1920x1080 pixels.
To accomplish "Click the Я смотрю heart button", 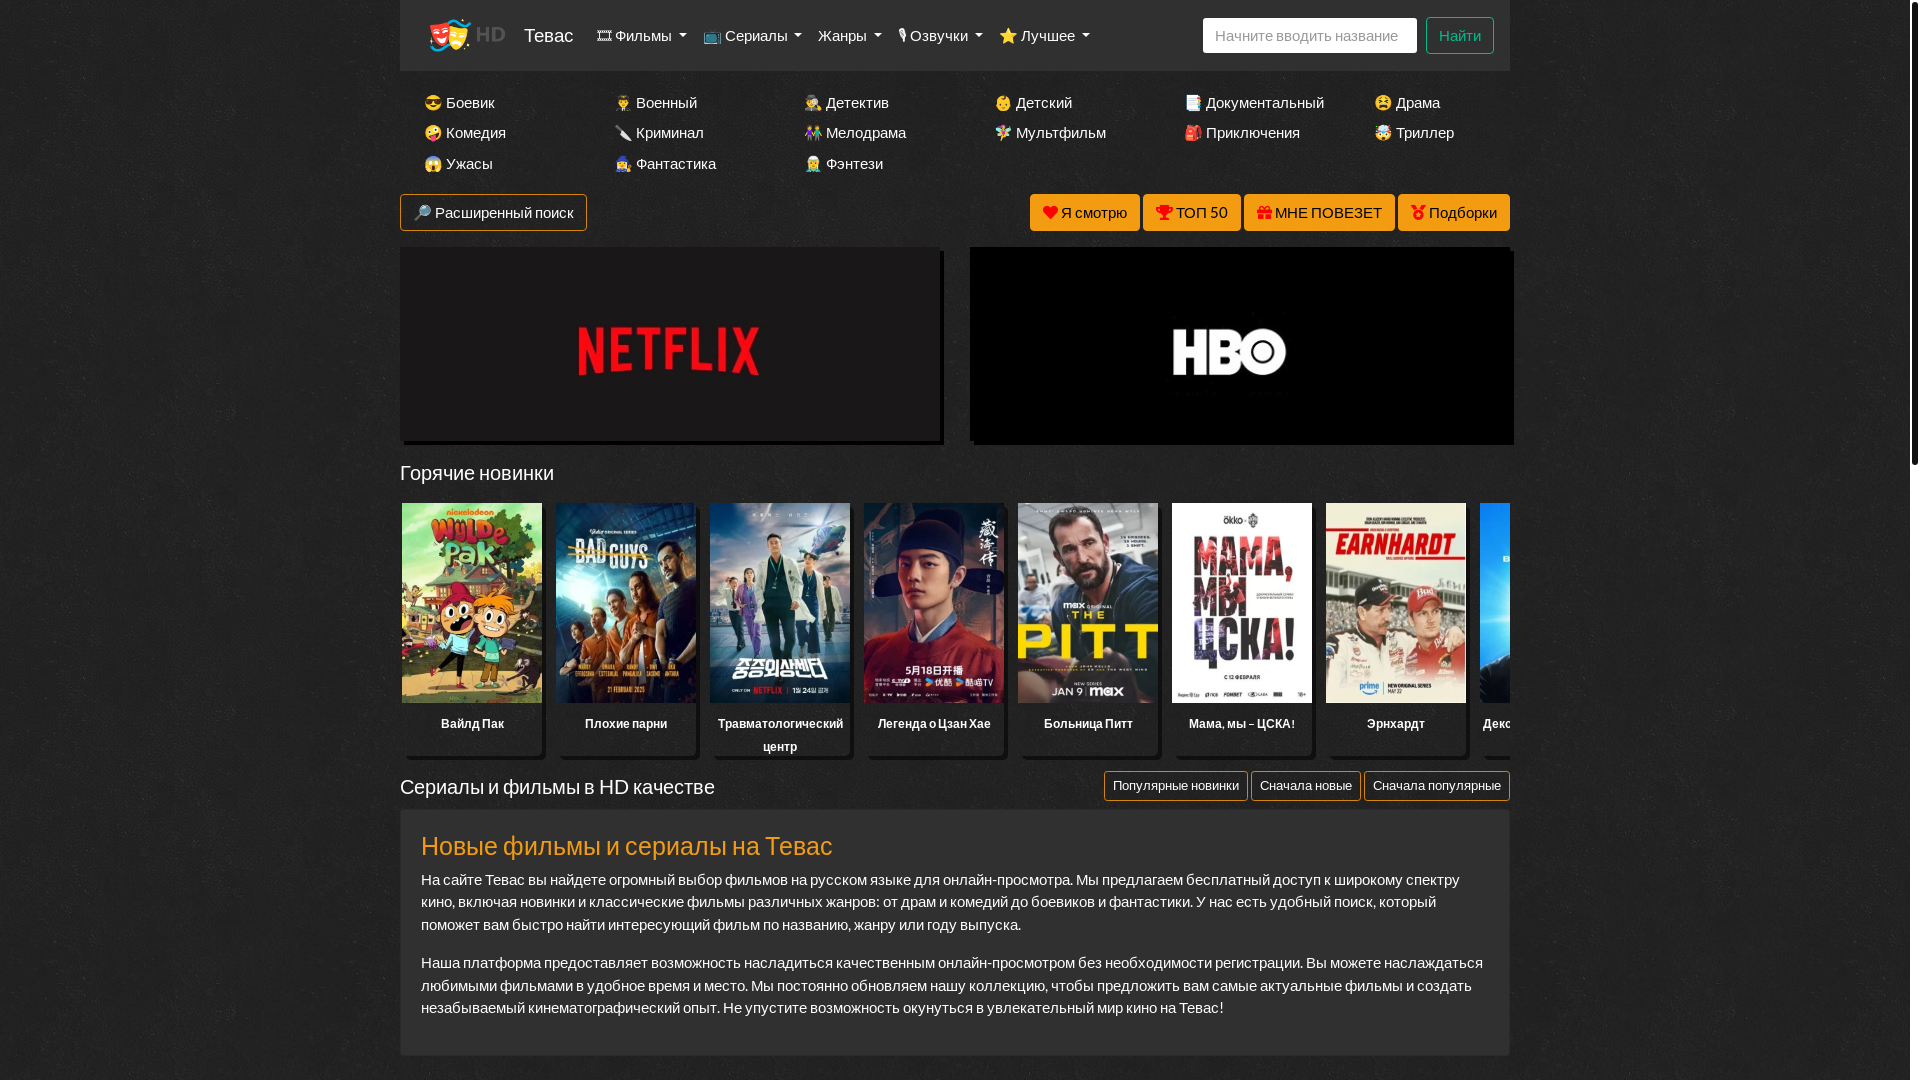I will 1084,213.
